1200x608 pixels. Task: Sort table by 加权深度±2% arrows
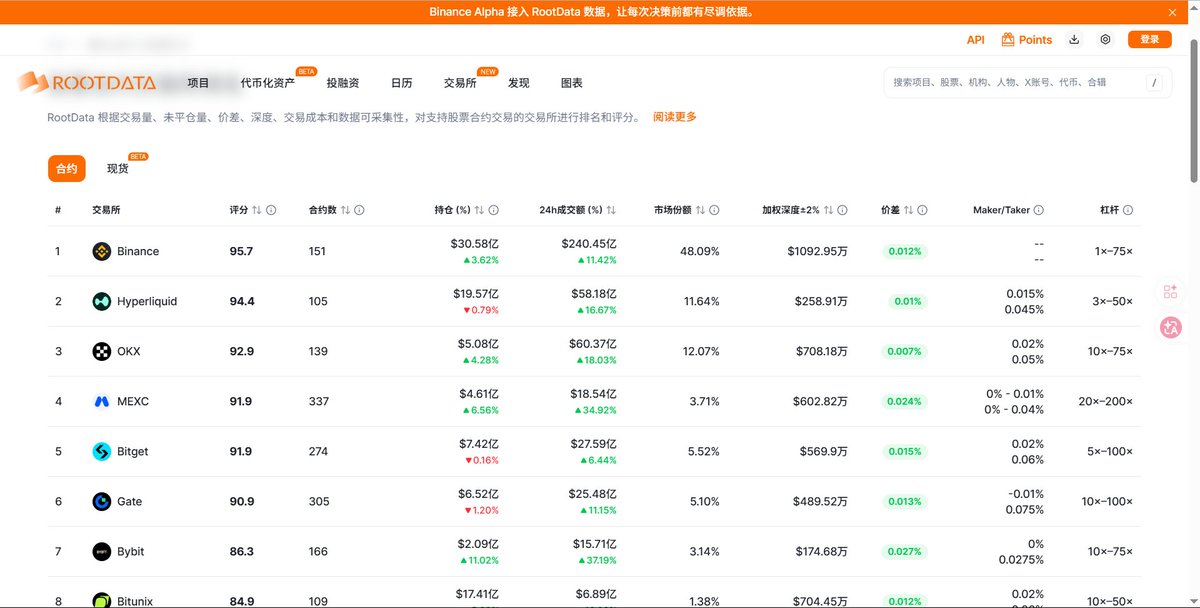[x=828, y=210]
